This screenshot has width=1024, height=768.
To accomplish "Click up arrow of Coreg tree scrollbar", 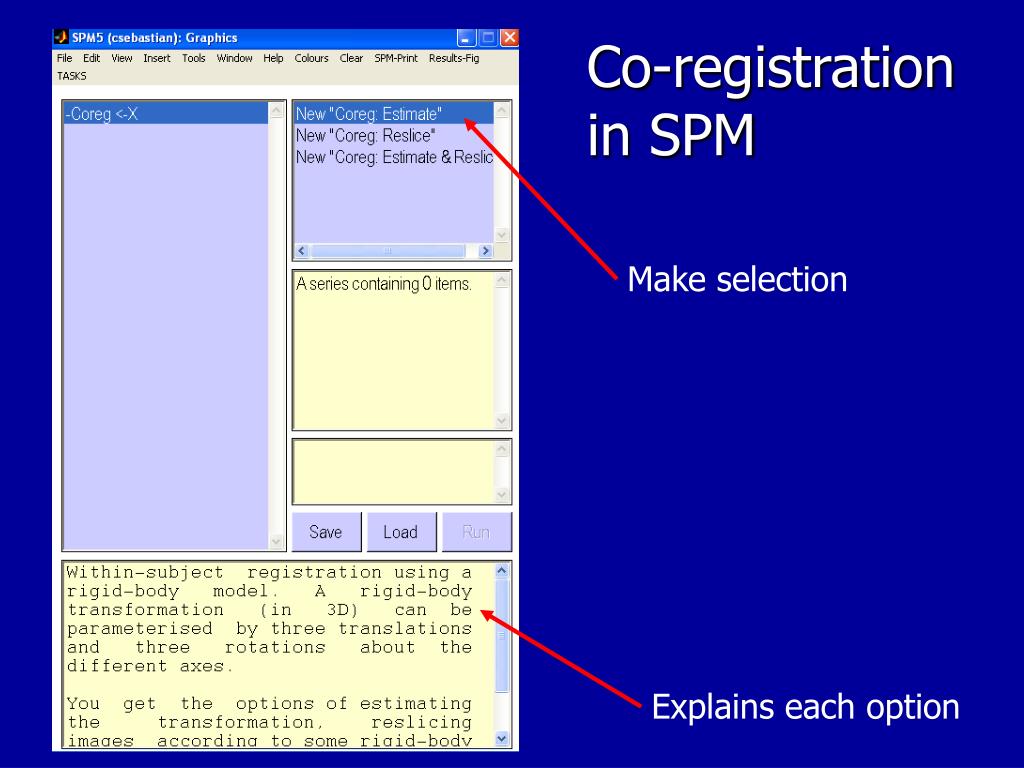I will click(276, 110).
